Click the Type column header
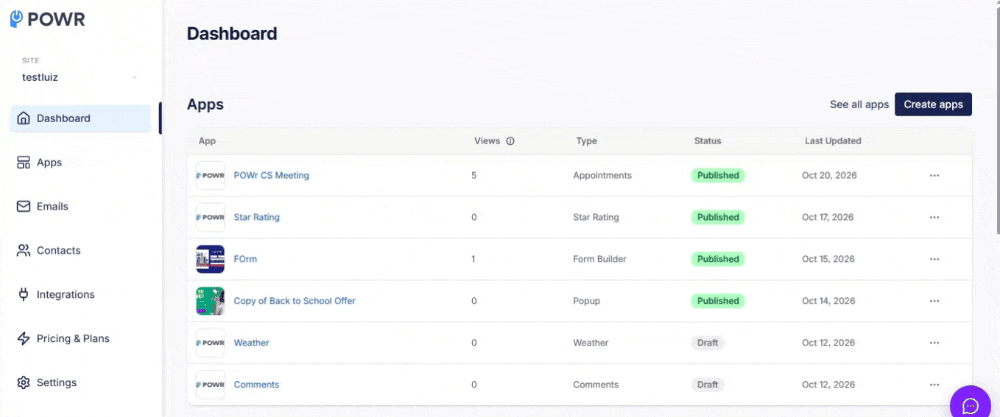Screen dimensions: 1000x417 point(586,141)
